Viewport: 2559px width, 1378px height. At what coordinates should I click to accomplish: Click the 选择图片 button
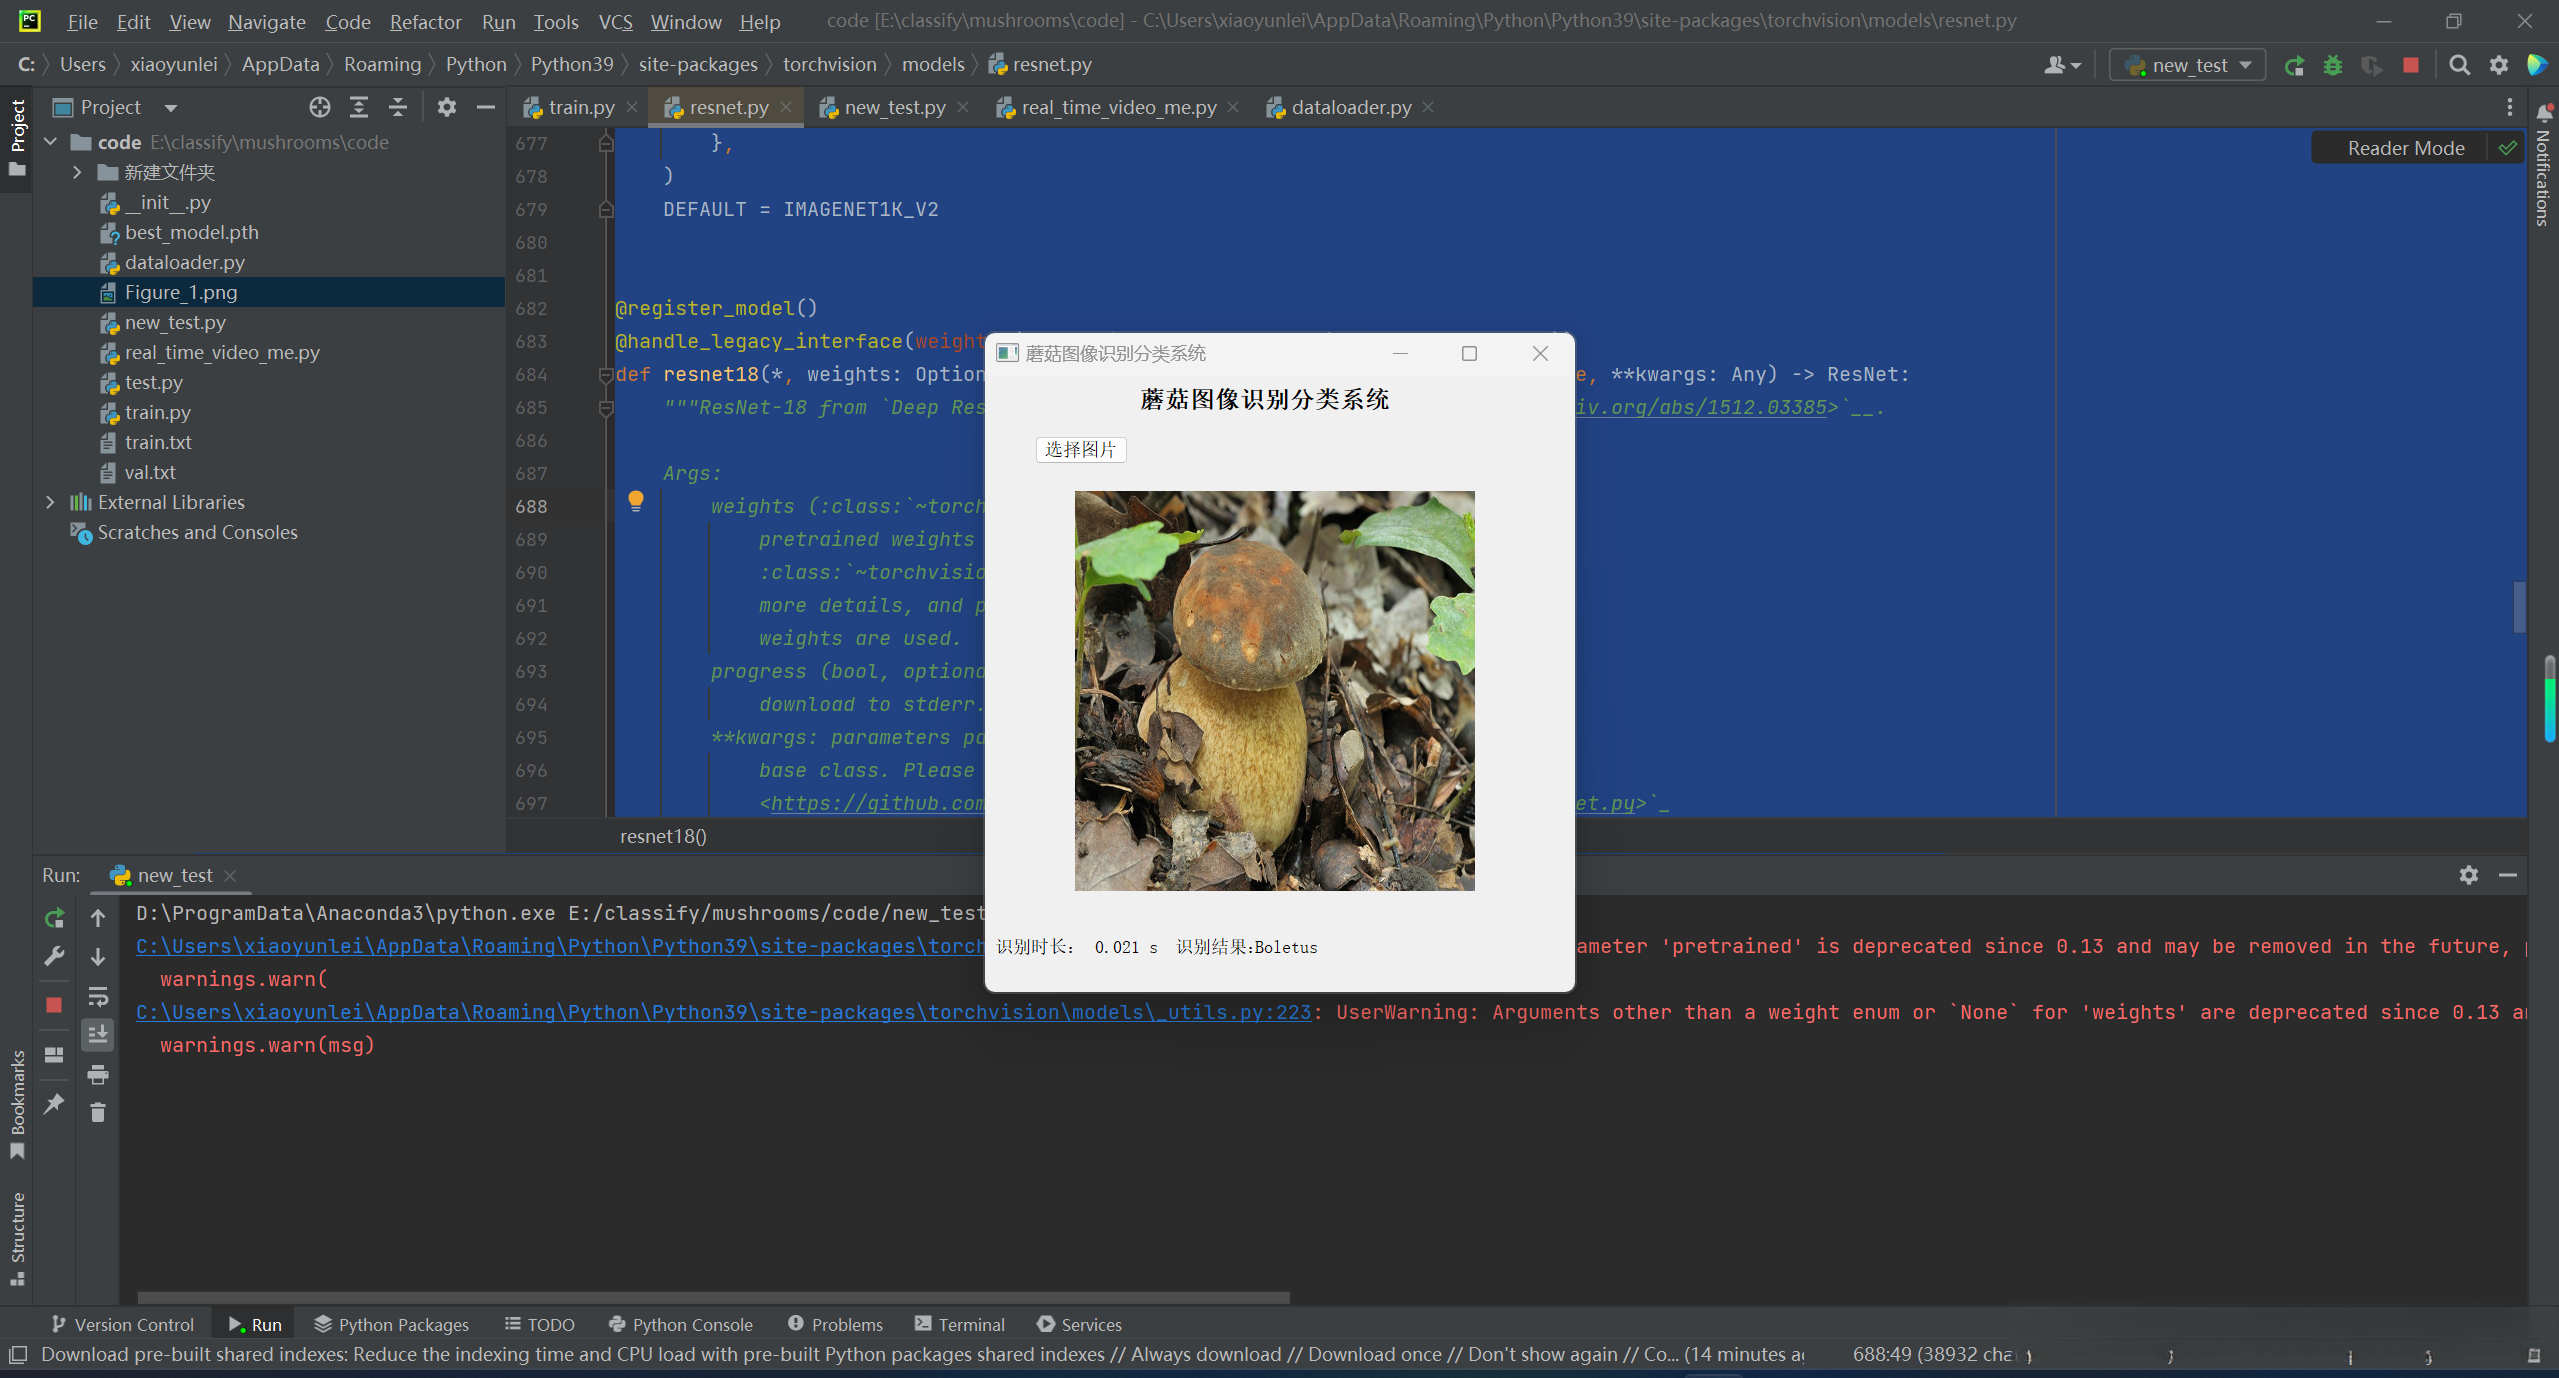[1080, 450]
